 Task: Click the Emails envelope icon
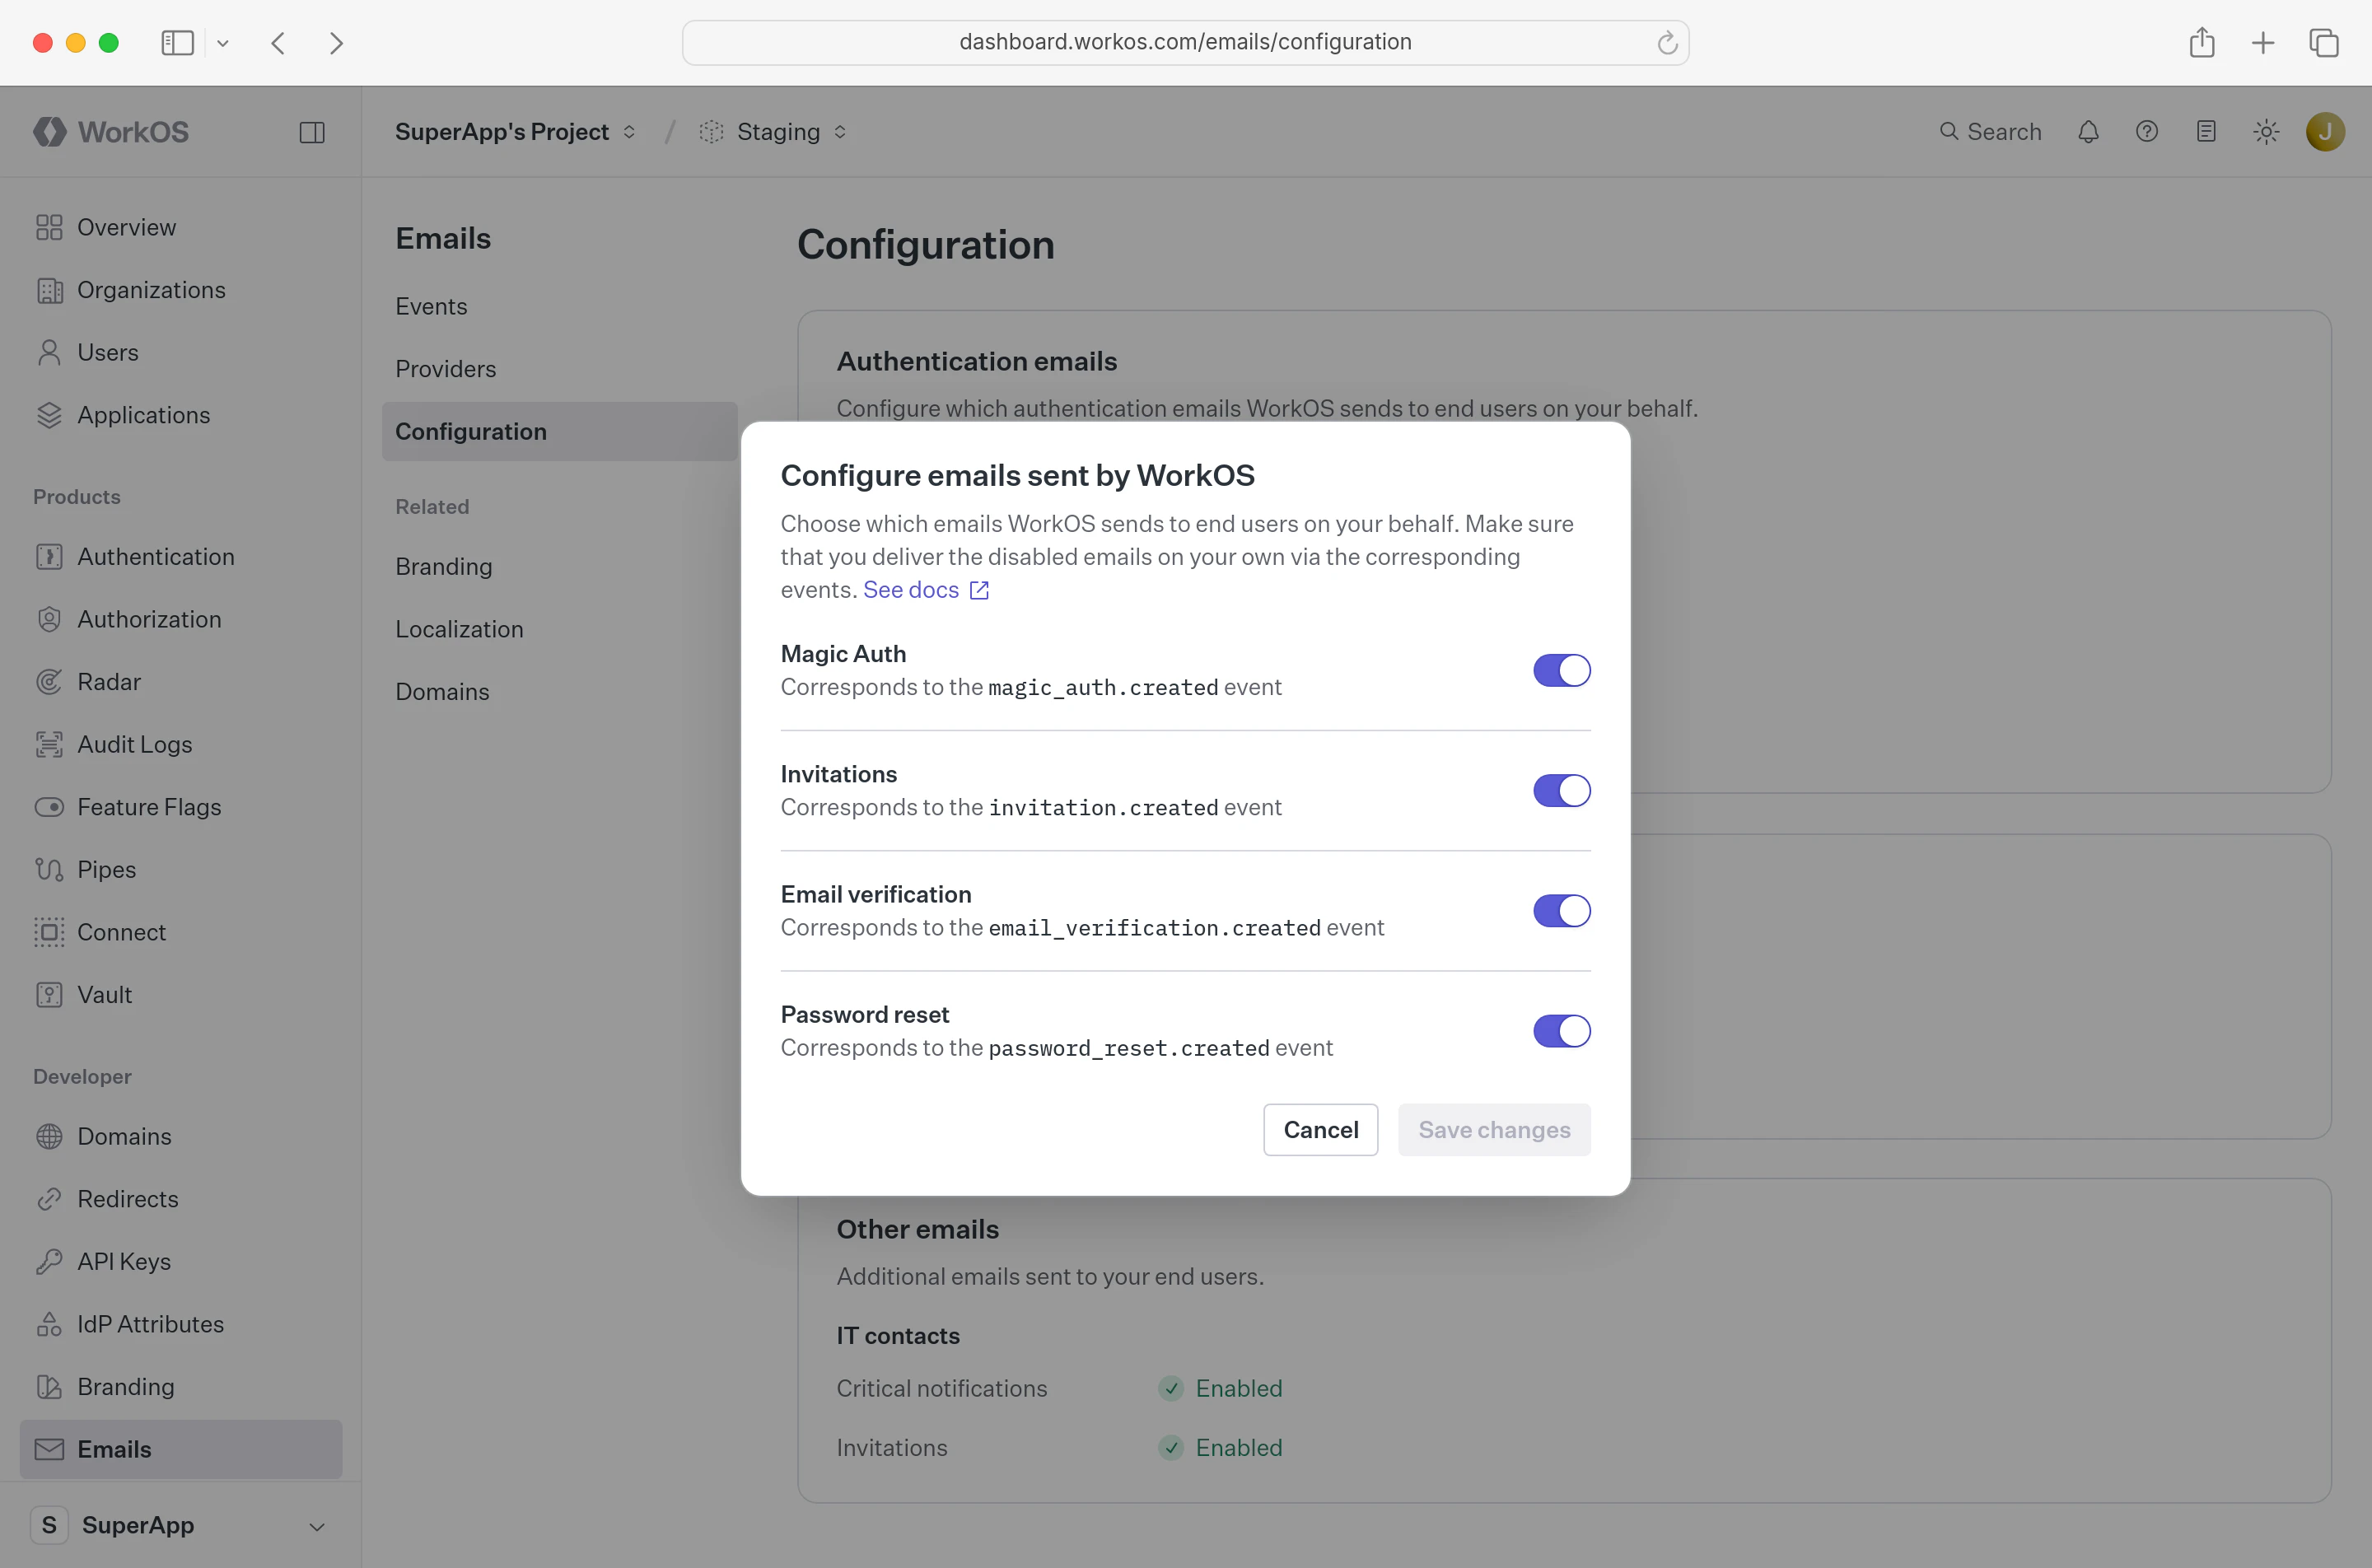pos(49,1449)
